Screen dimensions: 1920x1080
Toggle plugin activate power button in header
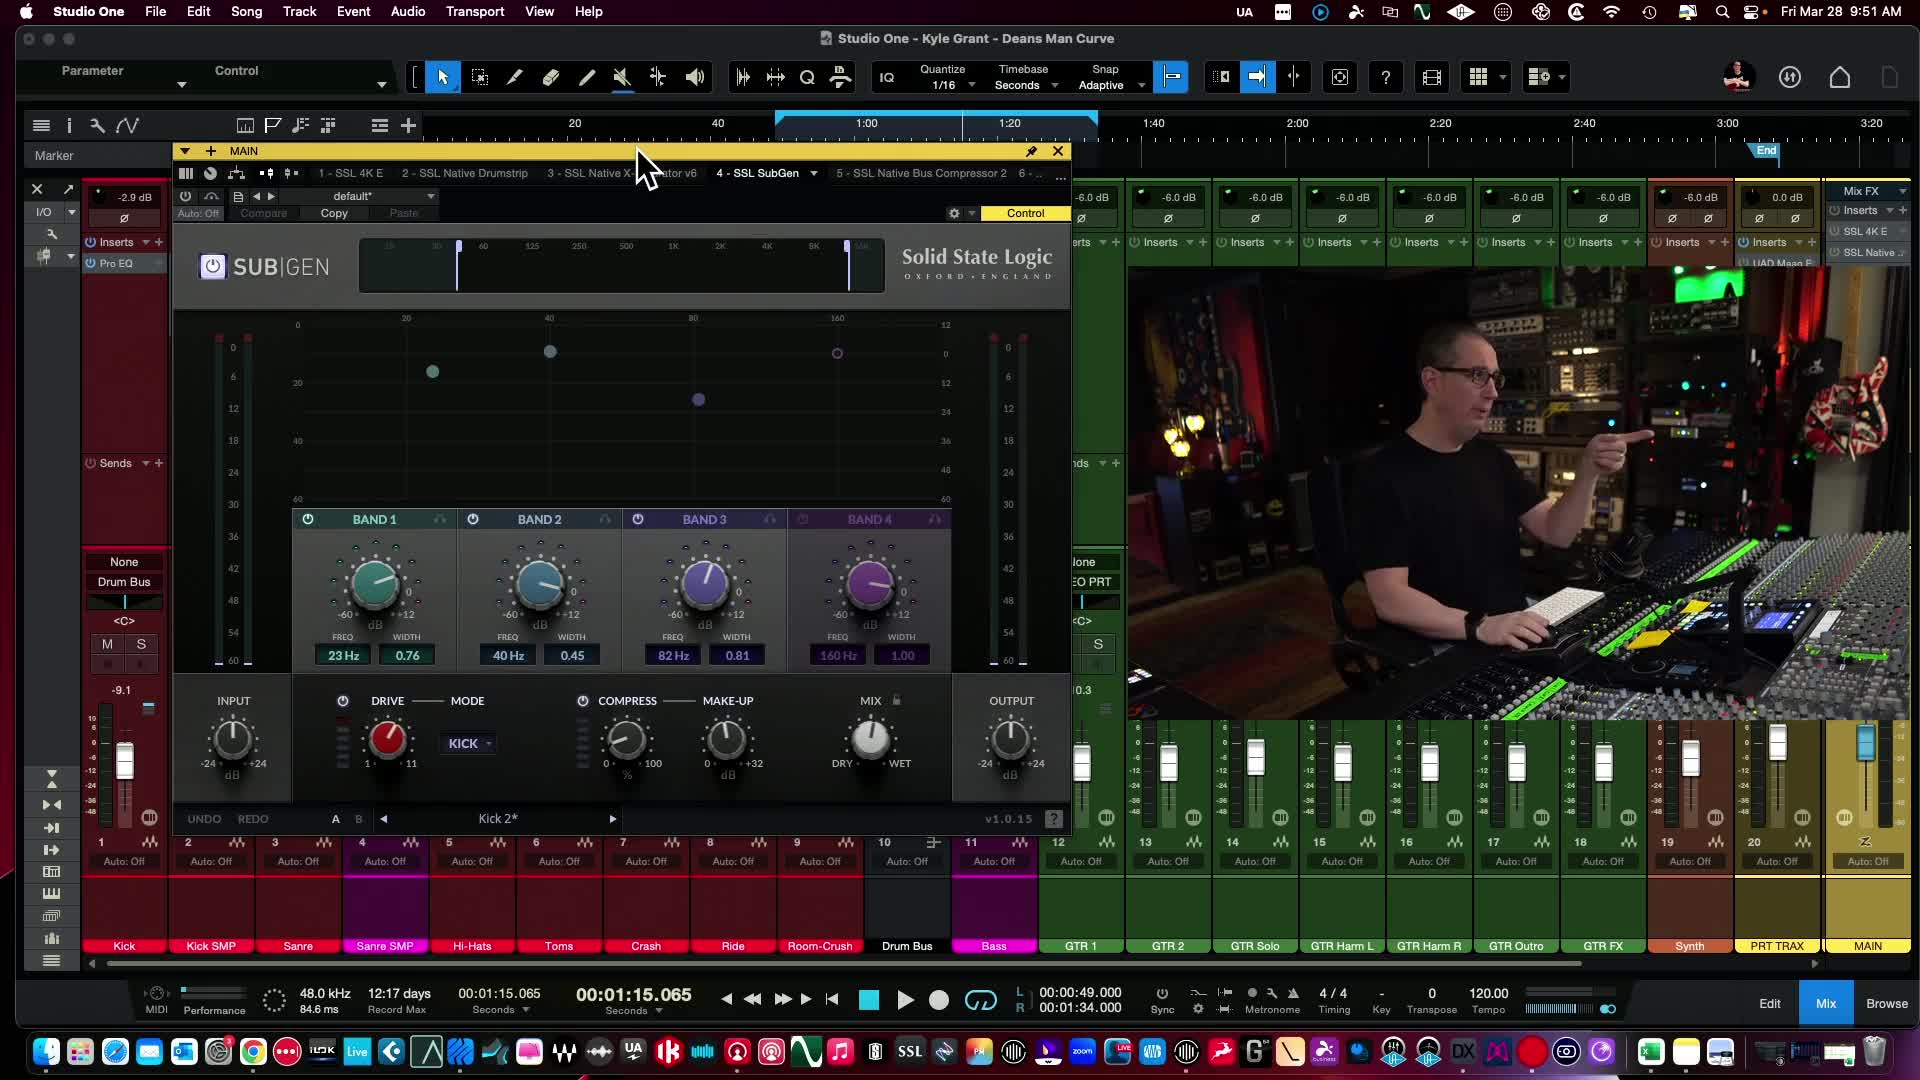pyautogui.click(x=185, y=196)
